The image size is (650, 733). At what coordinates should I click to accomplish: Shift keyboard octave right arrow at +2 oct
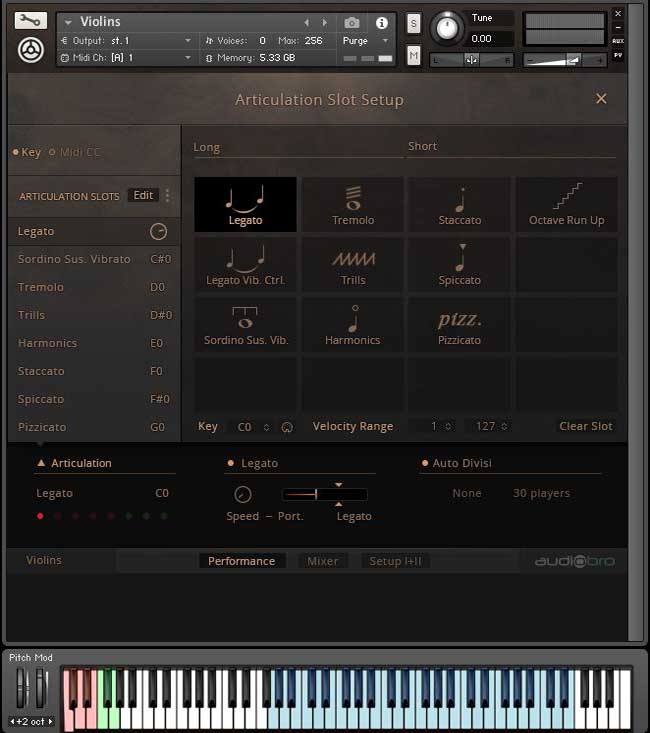pyautogui.click(x=51, y=721)
